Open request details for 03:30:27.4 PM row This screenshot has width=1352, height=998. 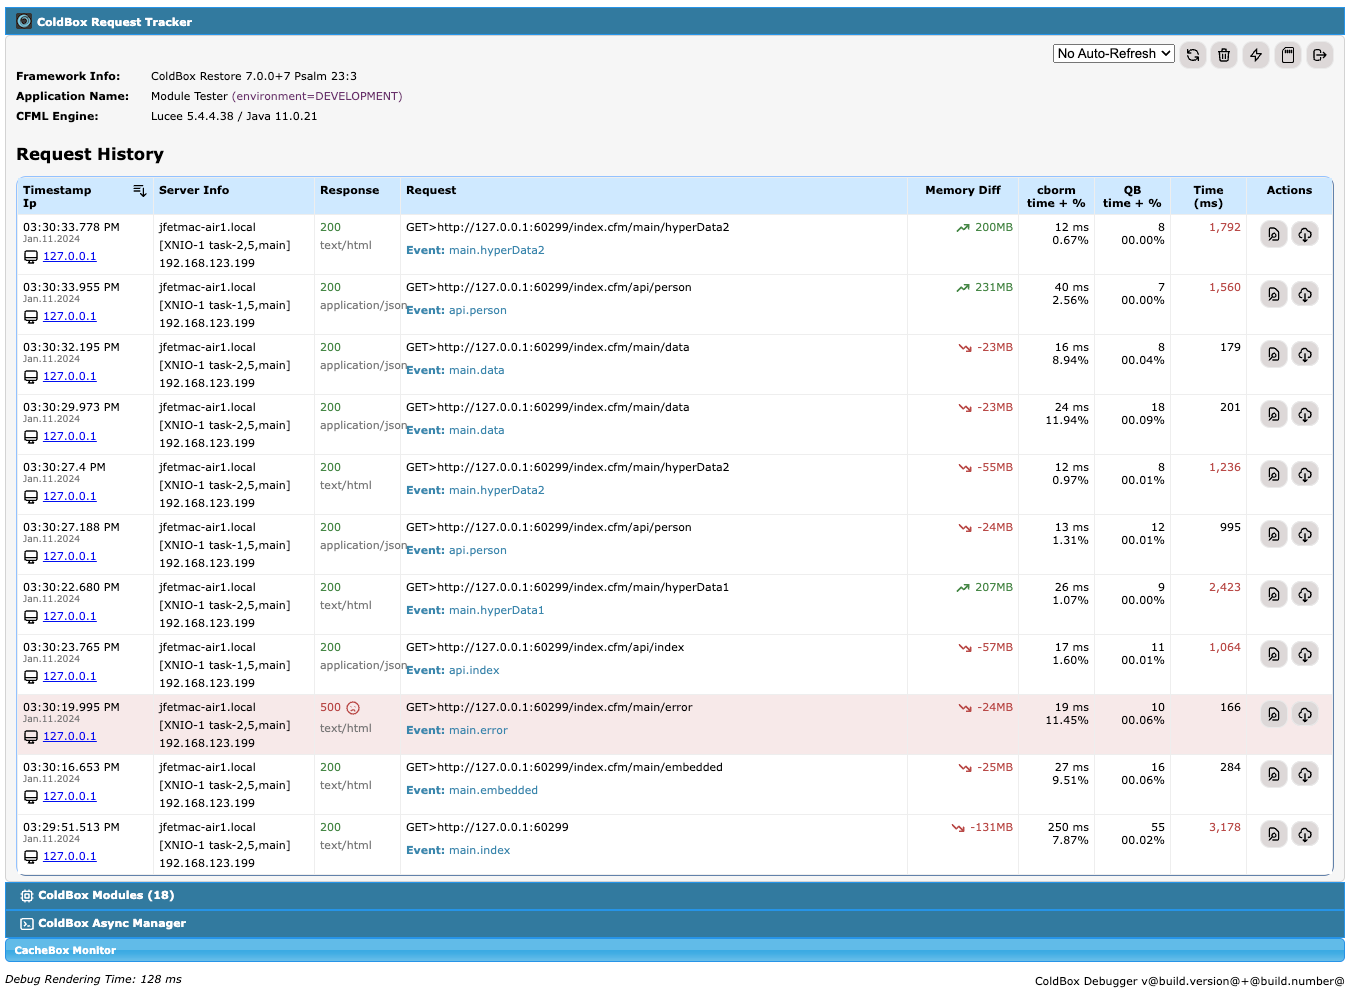pos(1273,475)
